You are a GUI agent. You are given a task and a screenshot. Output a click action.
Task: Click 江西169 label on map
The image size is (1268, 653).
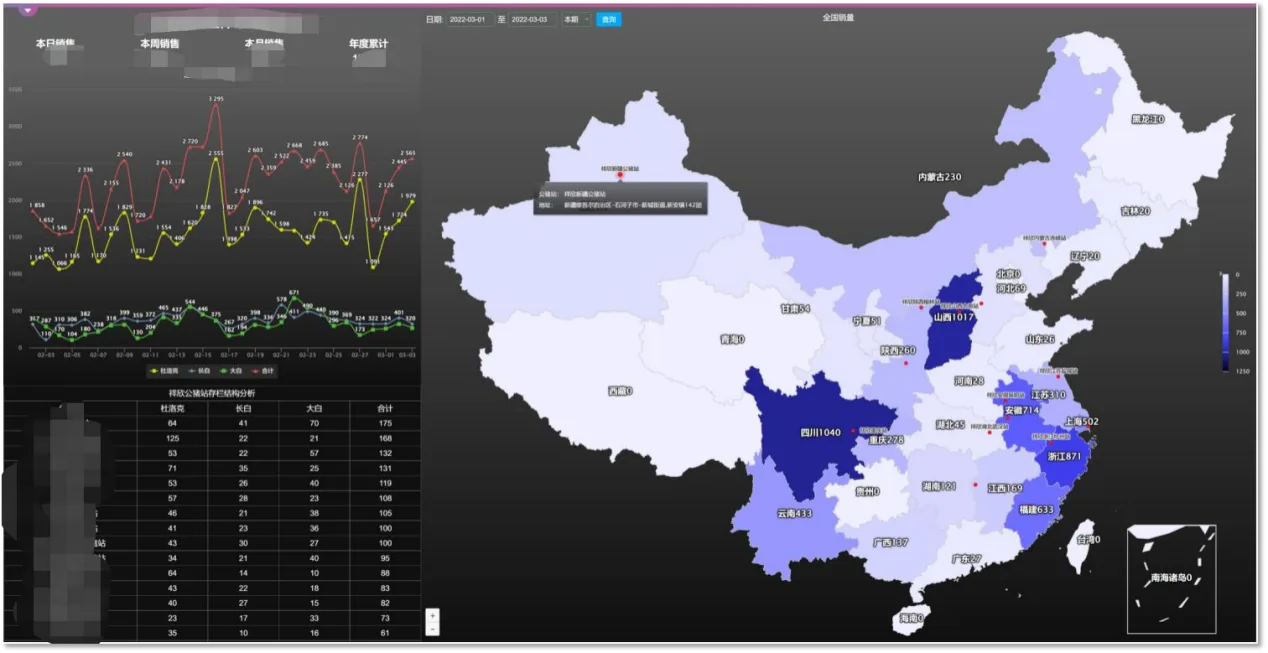(1005, 489)
